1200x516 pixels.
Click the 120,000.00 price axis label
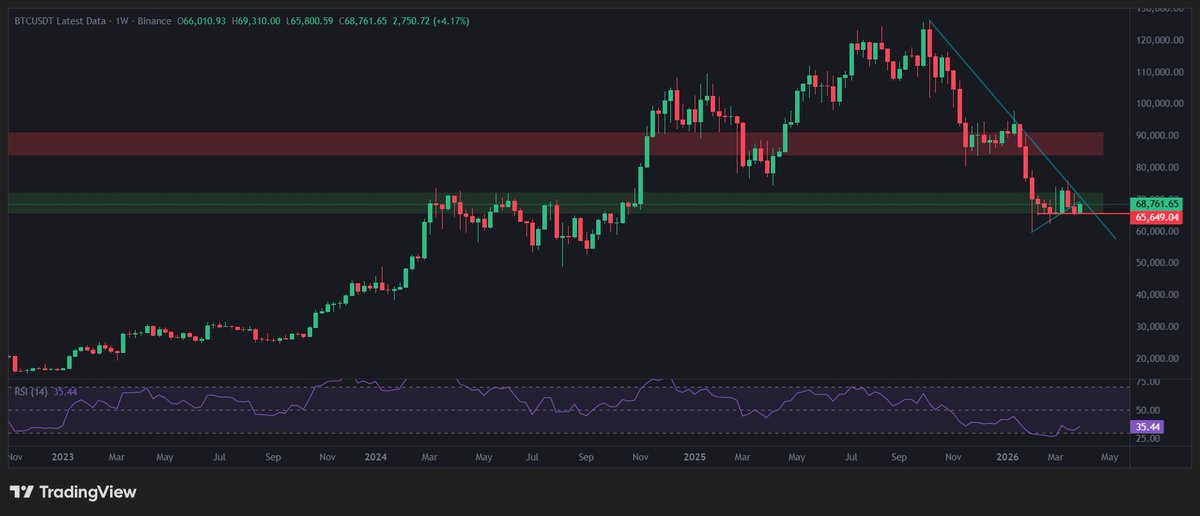point(1160,40)
